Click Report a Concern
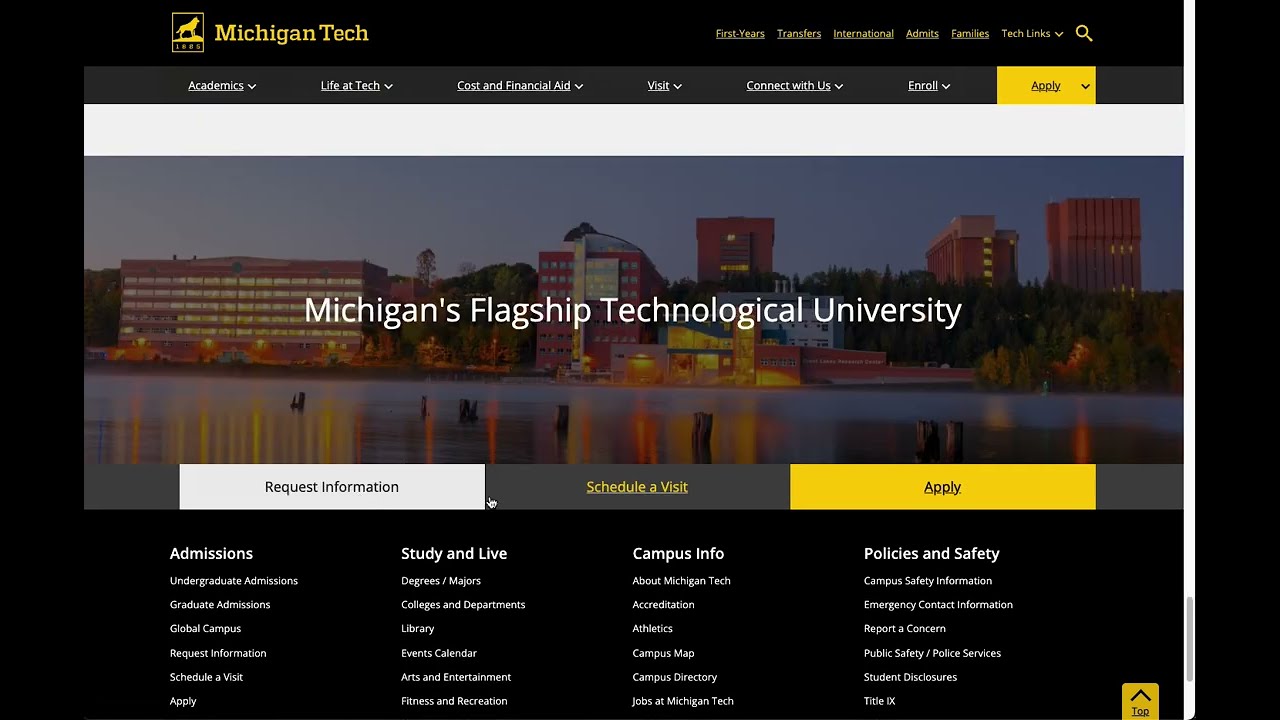The height and width of the screenshot is (720, 1280). click(x=905, y=629)
